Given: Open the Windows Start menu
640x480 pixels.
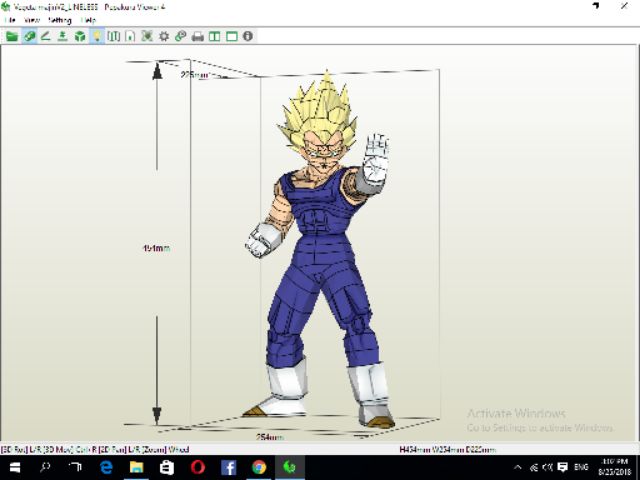Looking at the screenshot, I should (x=15, y=468).
